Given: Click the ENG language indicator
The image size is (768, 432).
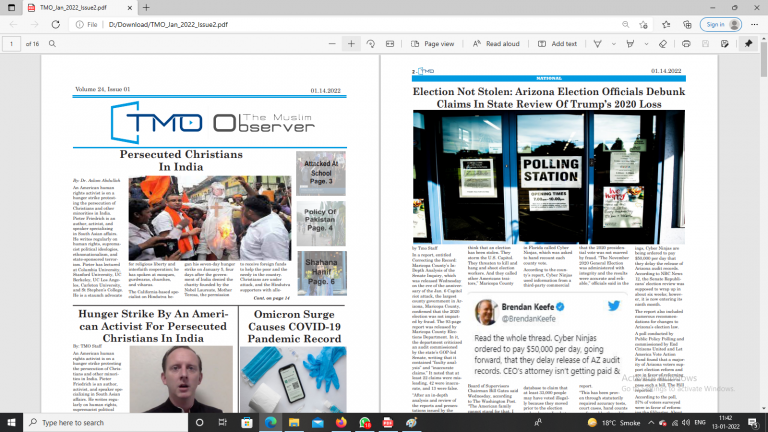Looking at the screenshot, I should click(x=700, y=423).
